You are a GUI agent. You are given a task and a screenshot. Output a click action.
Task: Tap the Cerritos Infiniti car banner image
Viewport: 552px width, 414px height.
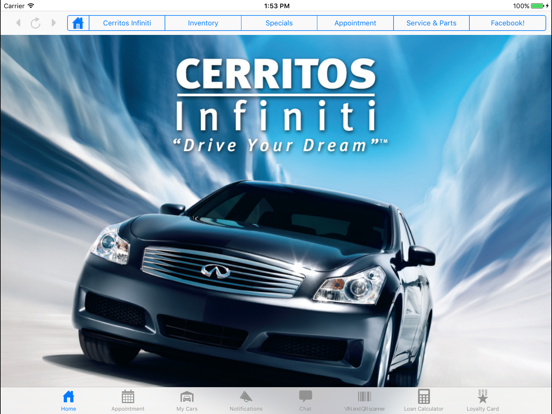(x=276, y=211)
